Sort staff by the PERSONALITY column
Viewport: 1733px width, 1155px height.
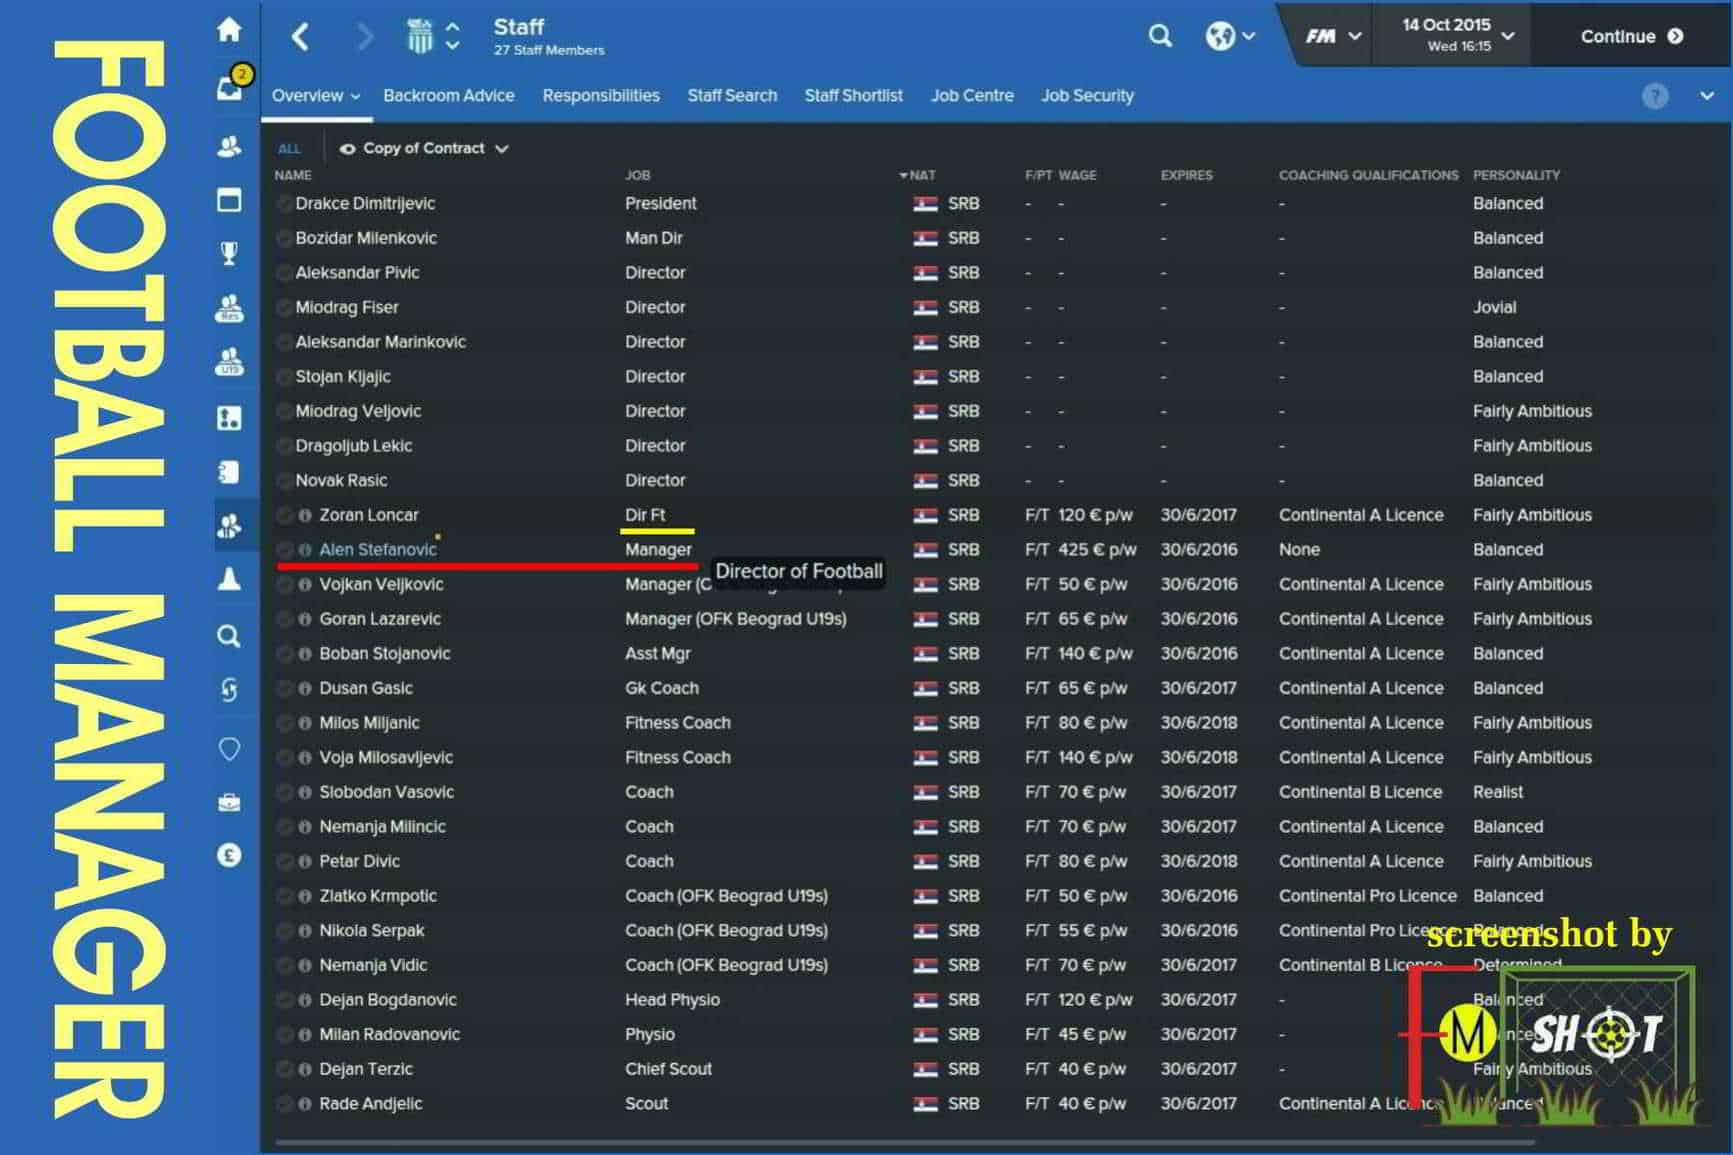[1516, 176]
